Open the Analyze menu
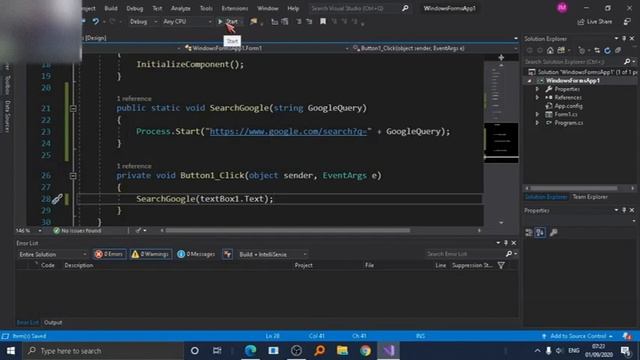This screenshot has height=360, width=640. pyautogui.click(x=180, y=8)
